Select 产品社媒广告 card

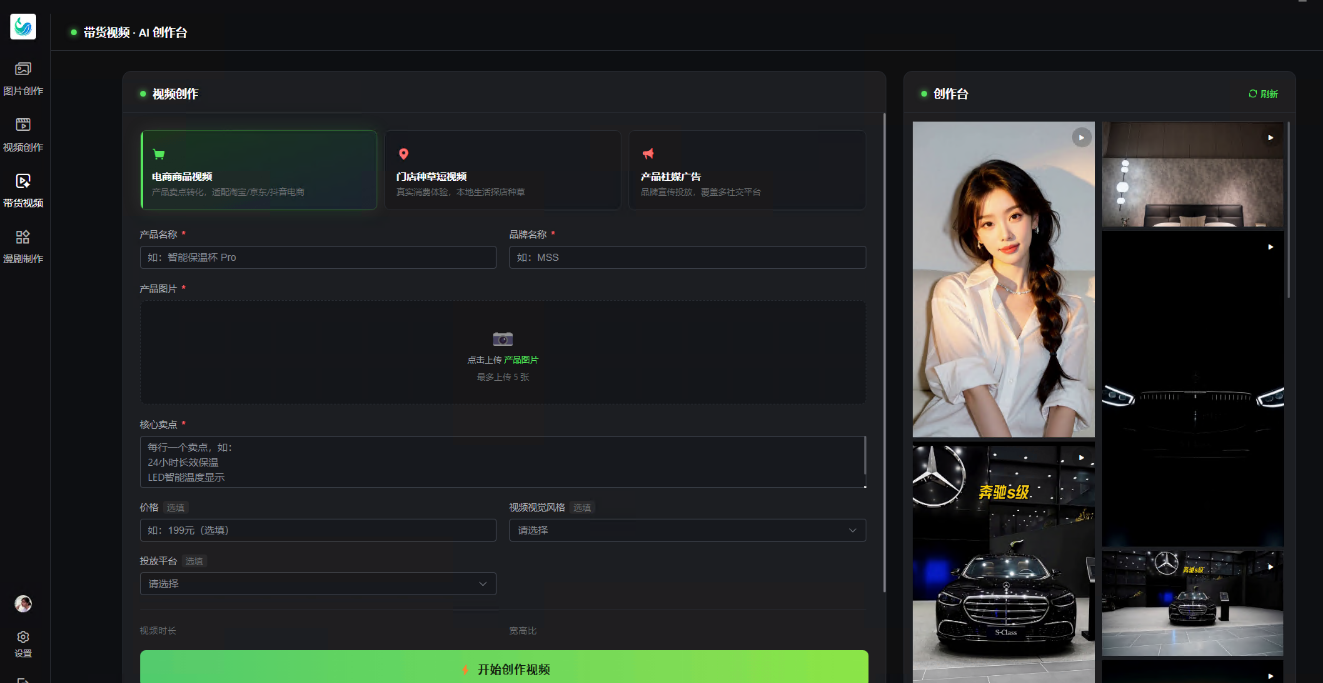point(748,170)
